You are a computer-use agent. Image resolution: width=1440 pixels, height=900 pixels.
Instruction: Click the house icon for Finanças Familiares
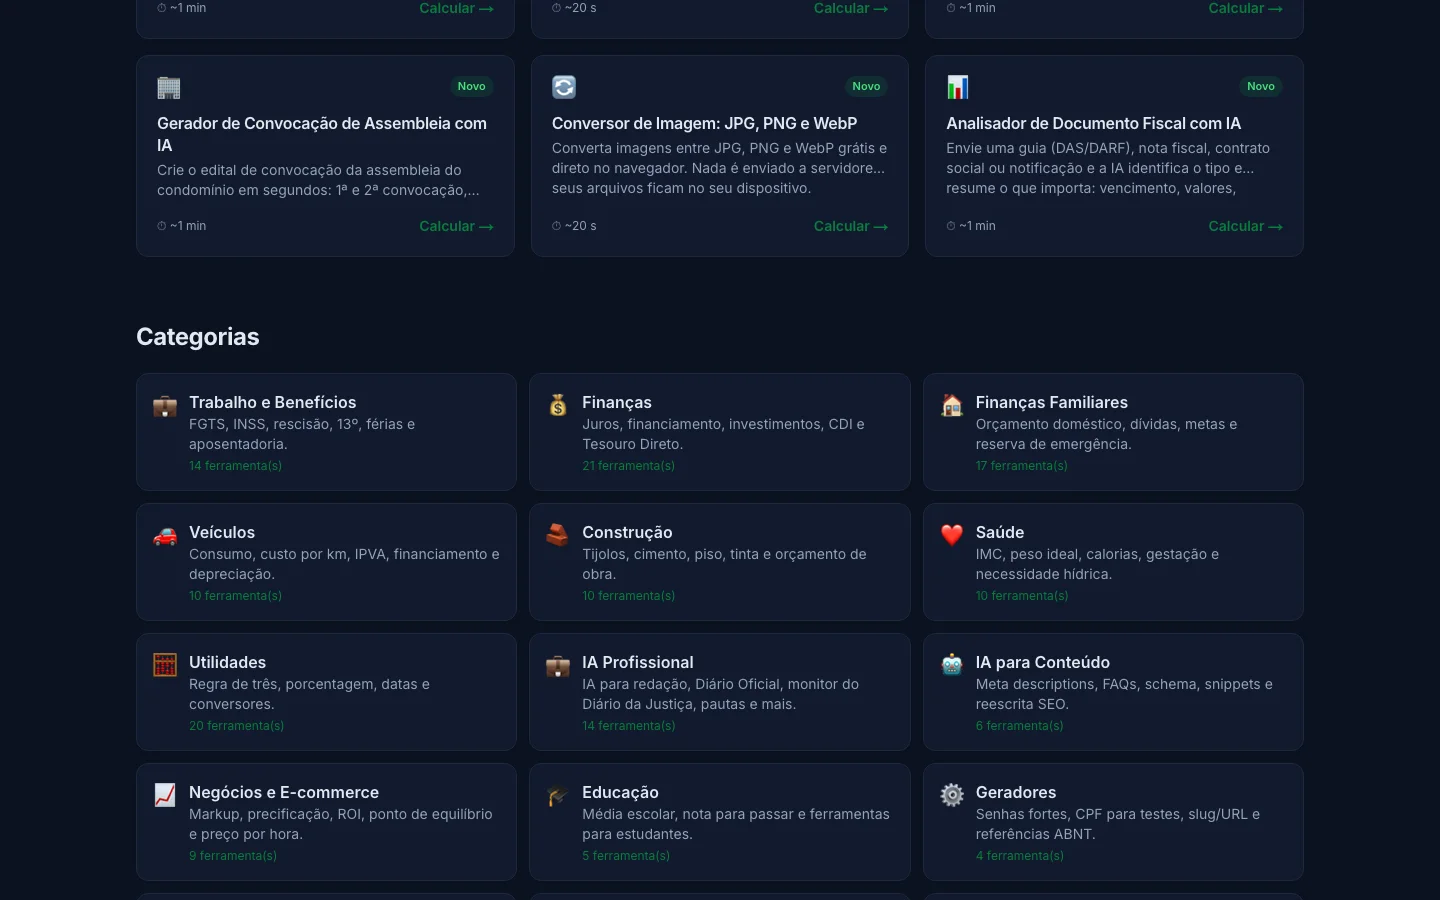[x=952, y=405]
